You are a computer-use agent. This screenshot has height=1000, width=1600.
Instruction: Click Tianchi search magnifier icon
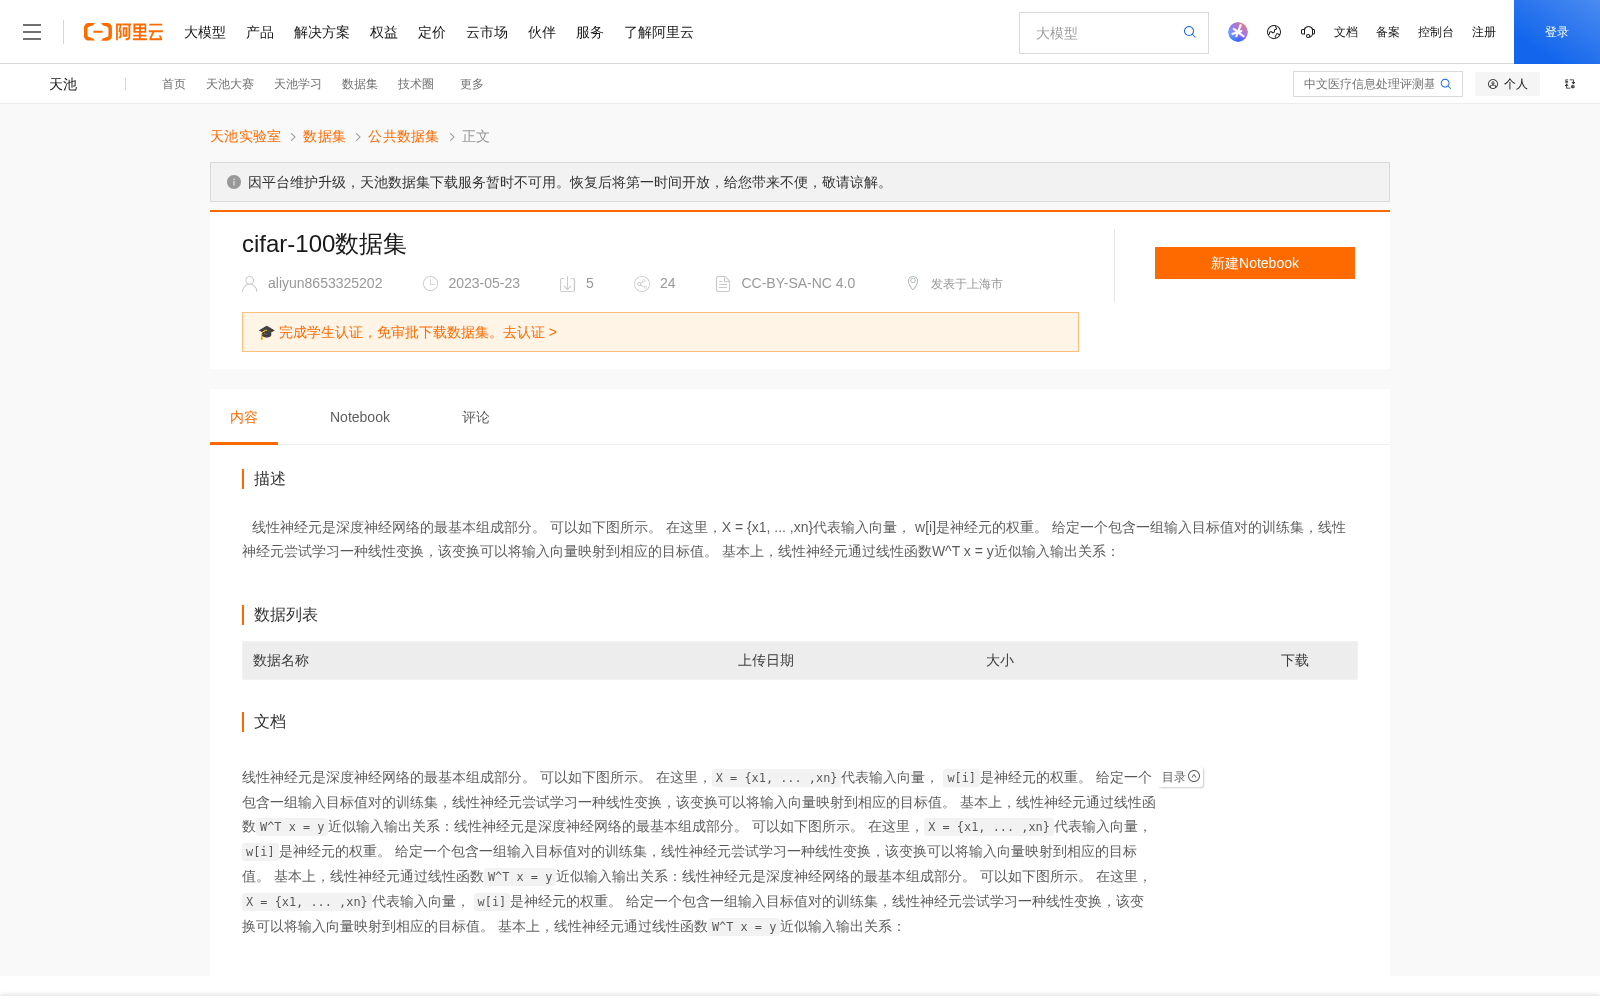tap(1446, 84)
